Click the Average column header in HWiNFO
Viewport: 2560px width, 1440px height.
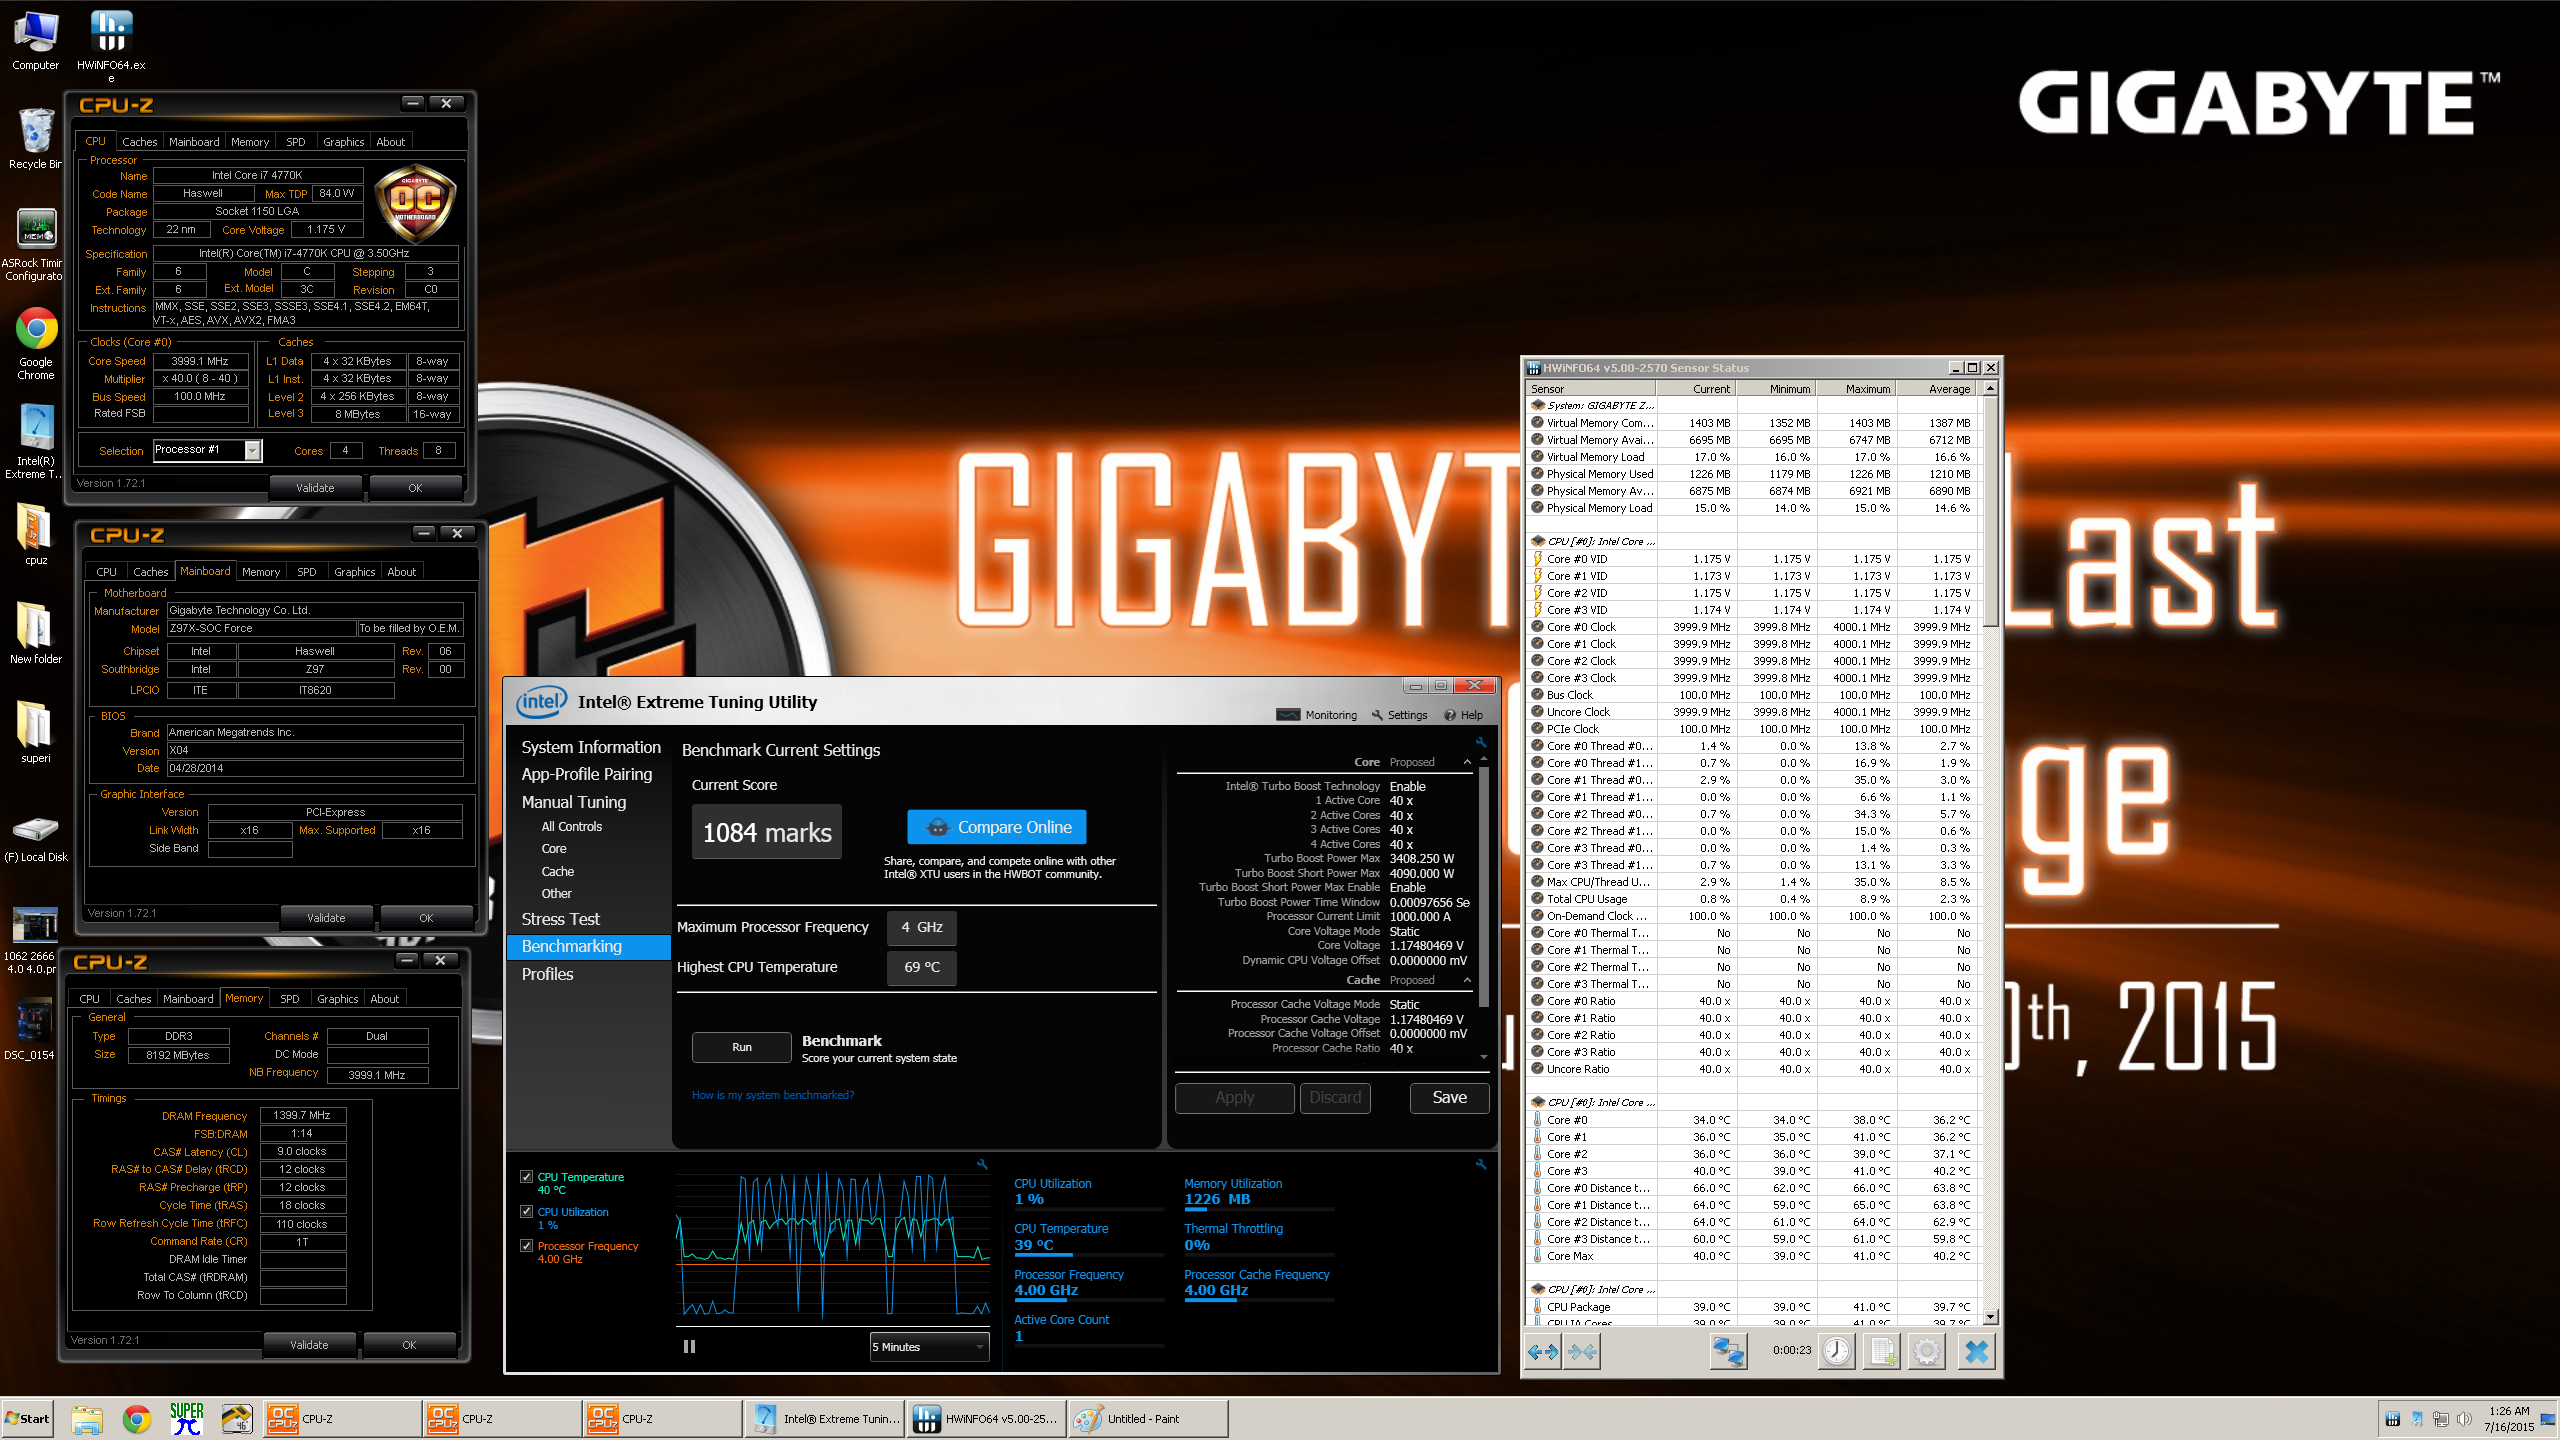1938,389
